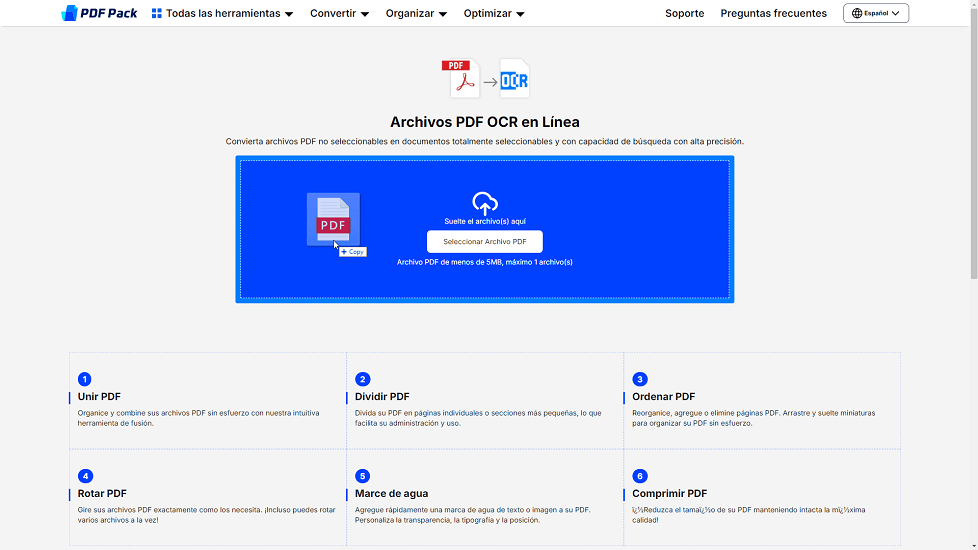This screenshot has height=550, width=978.
Task: Click the number 5 circle badge
Action: point(362,476)
